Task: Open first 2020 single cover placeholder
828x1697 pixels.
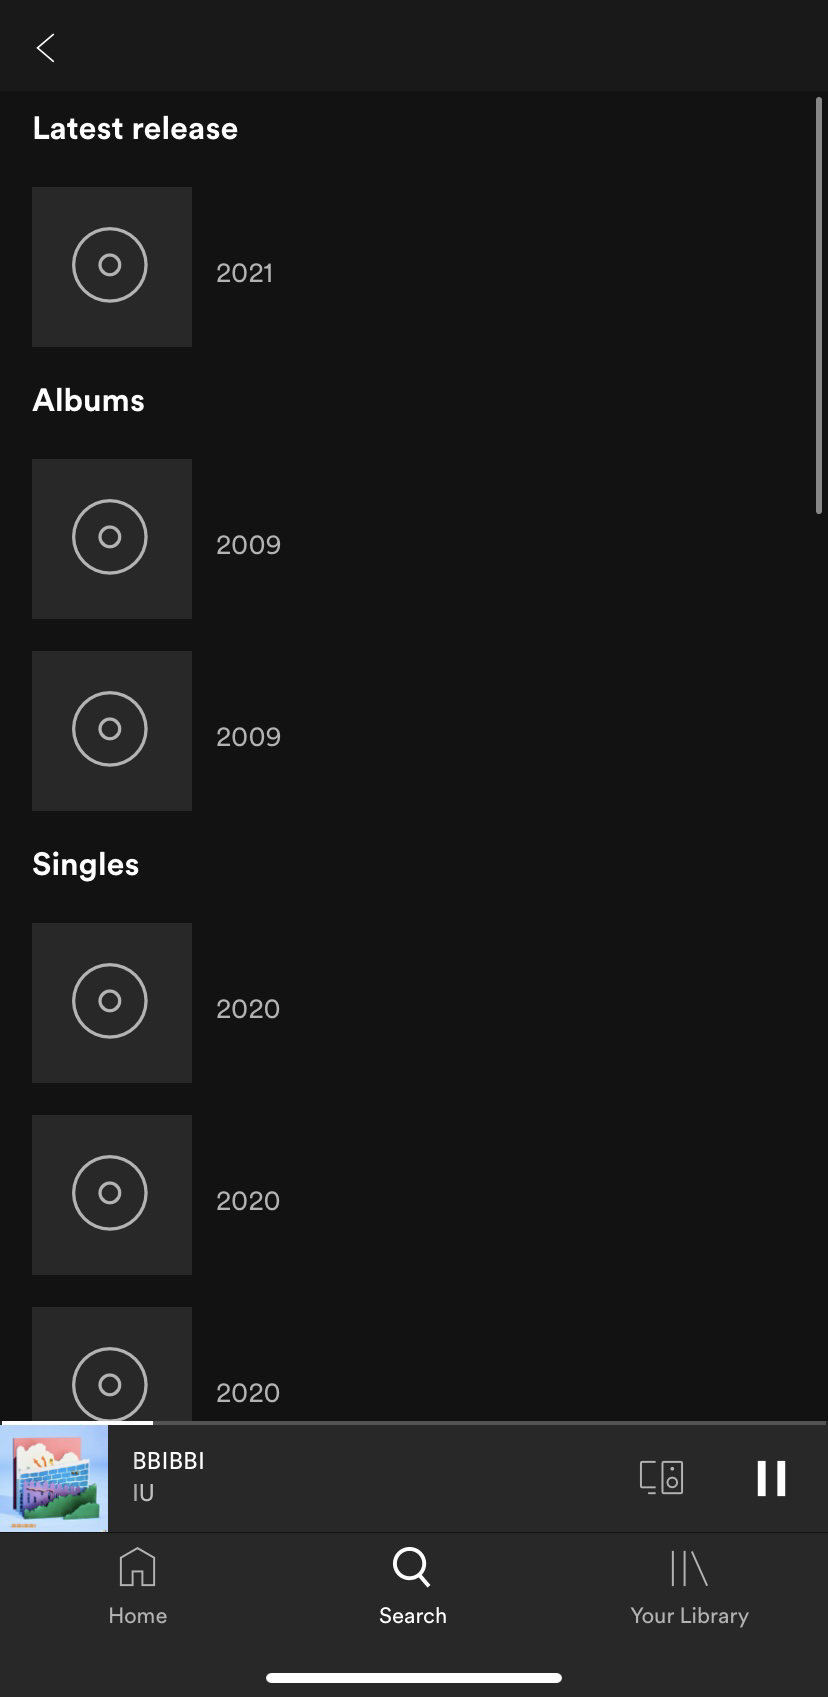Action: point(112,1003)
